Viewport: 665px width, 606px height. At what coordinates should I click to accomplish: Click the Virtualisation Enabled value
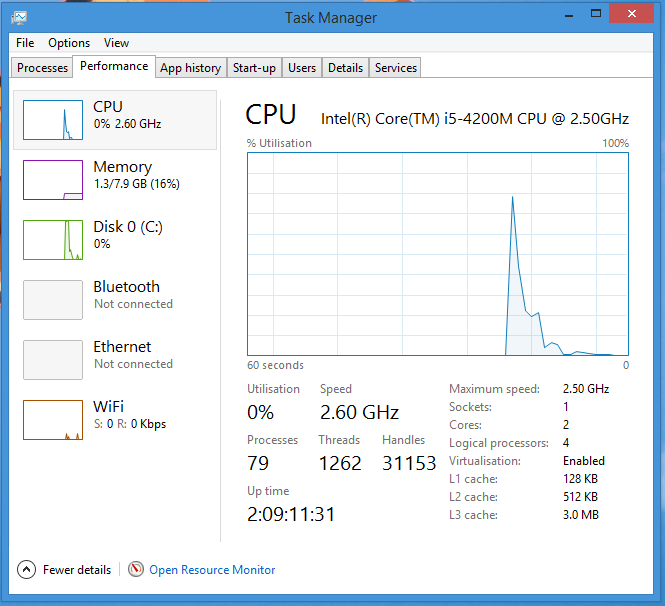click(584, 461)
